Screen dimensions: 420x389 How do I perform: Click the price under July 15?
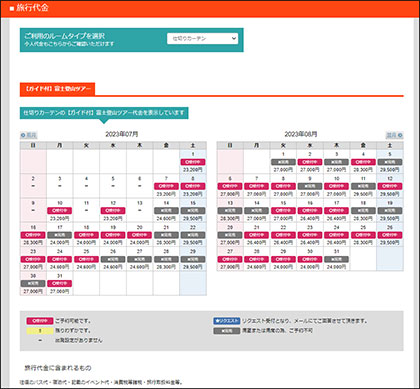click(x=193, y=219)
